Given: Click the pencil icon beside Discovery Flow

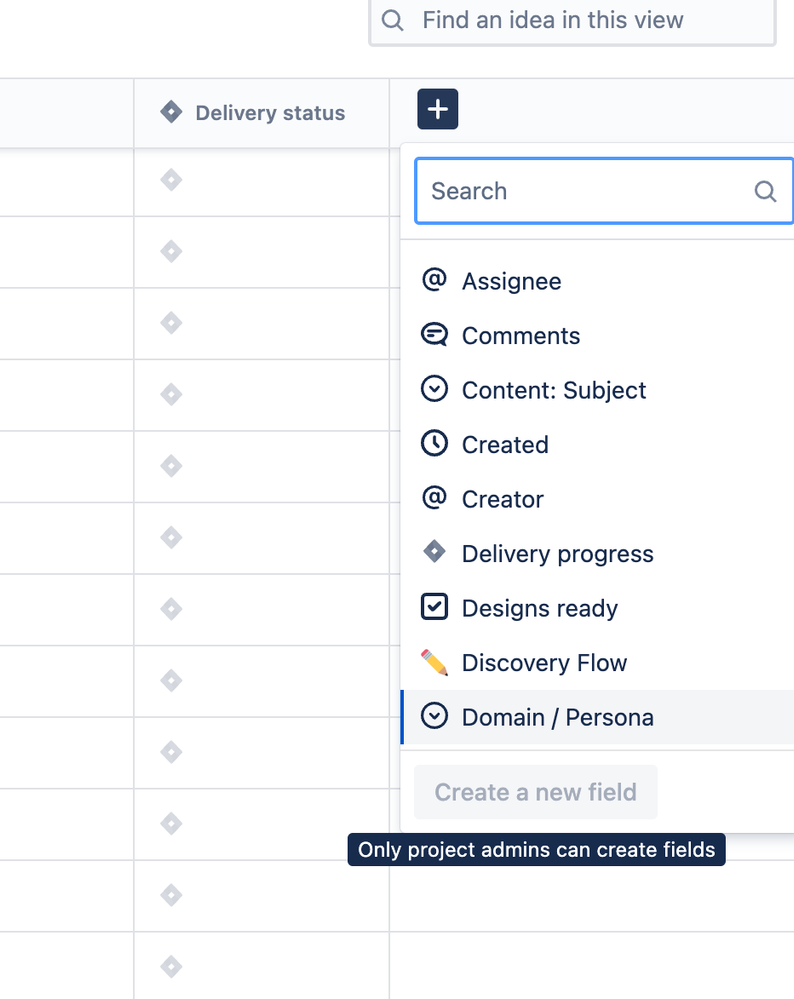Looking at the screenshot, I should tap(434, 662).
